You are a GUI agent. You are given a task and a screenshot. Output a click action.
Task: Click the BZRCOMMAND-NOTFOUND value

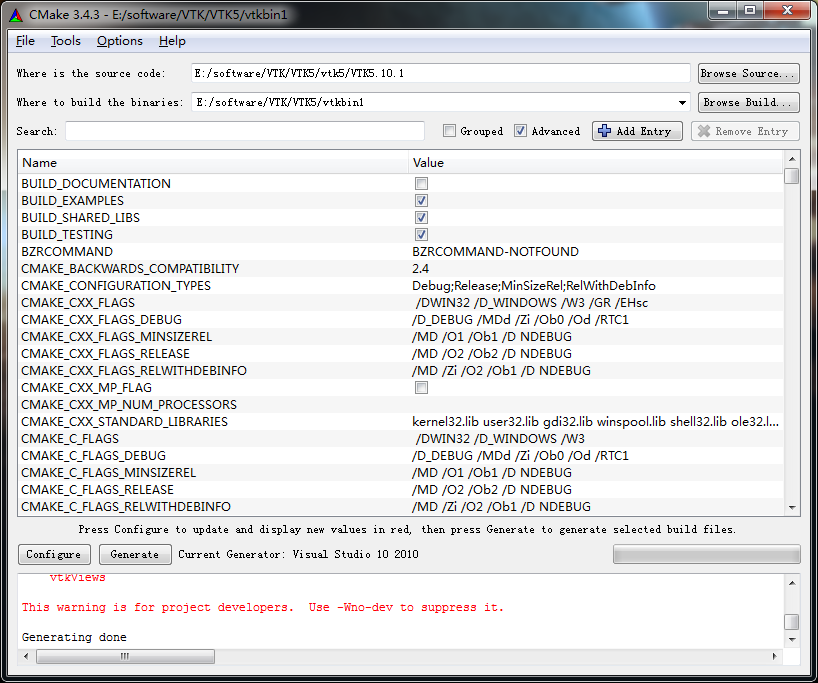coord(495,251)
